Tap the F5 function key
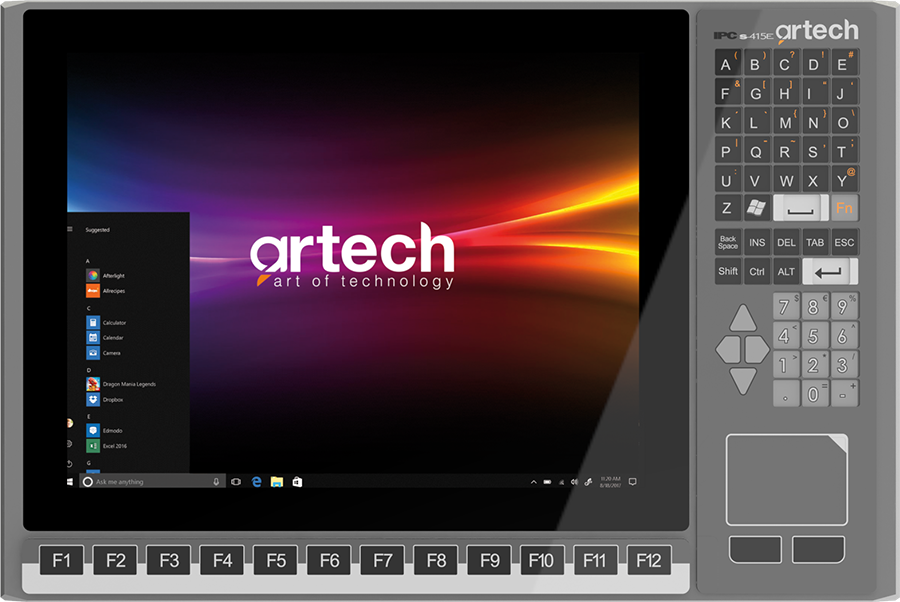Image resolution: width=900 pixels, height=602 pixels. point(276,560)
